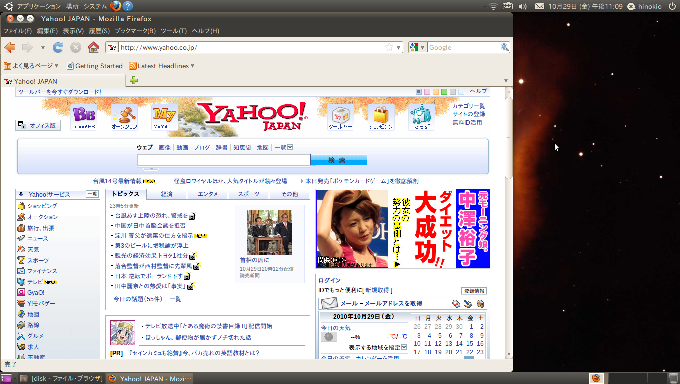Click the Google search magnifier icon
Screen dimensions: 680x384
[504, 47]
